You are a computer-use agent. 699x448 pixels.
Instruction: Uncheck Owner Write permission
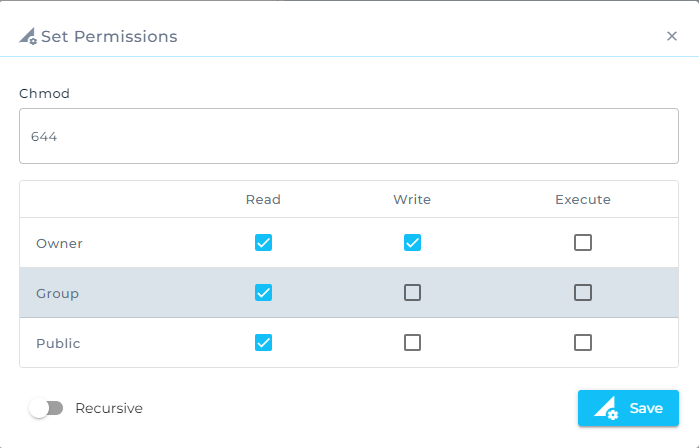[x=412, y=242]
